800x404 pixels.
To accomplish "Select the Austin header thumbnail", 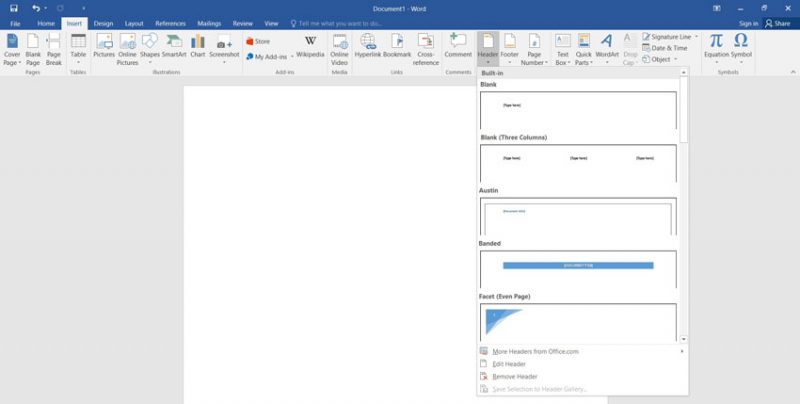I will 578,216.
